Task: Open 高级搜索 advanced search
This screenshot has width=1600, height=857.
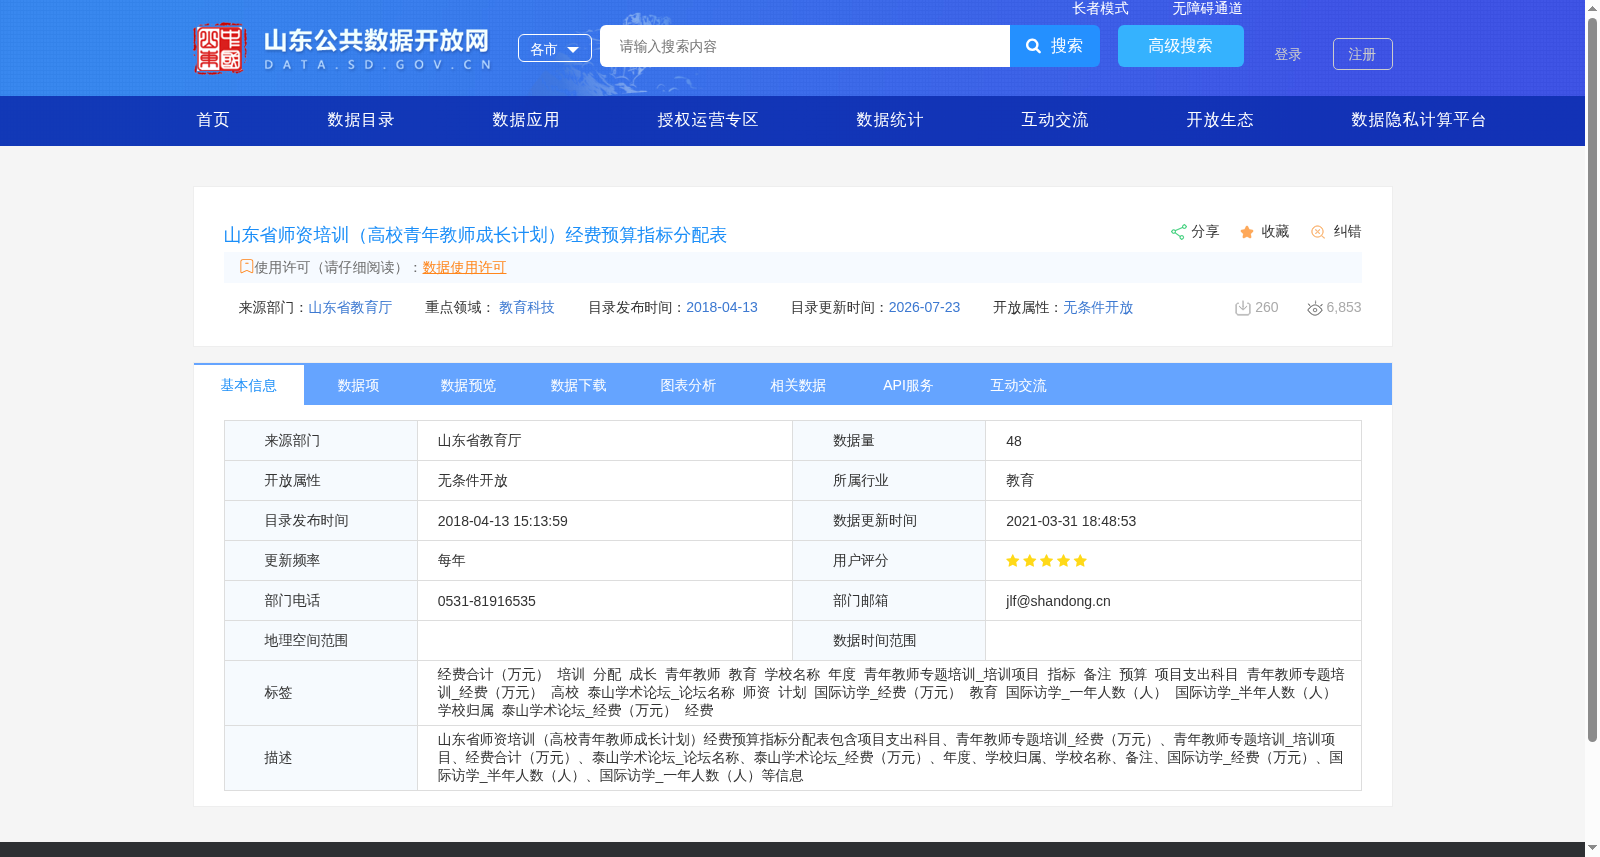Action: [x=1181, y=46]
